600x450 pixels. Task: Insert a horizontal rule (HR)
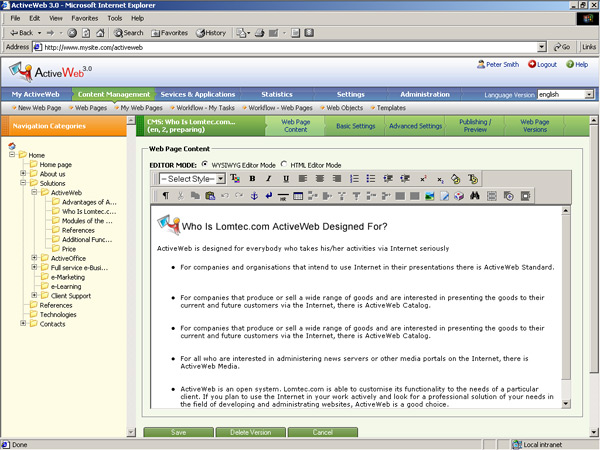(283, 197)
